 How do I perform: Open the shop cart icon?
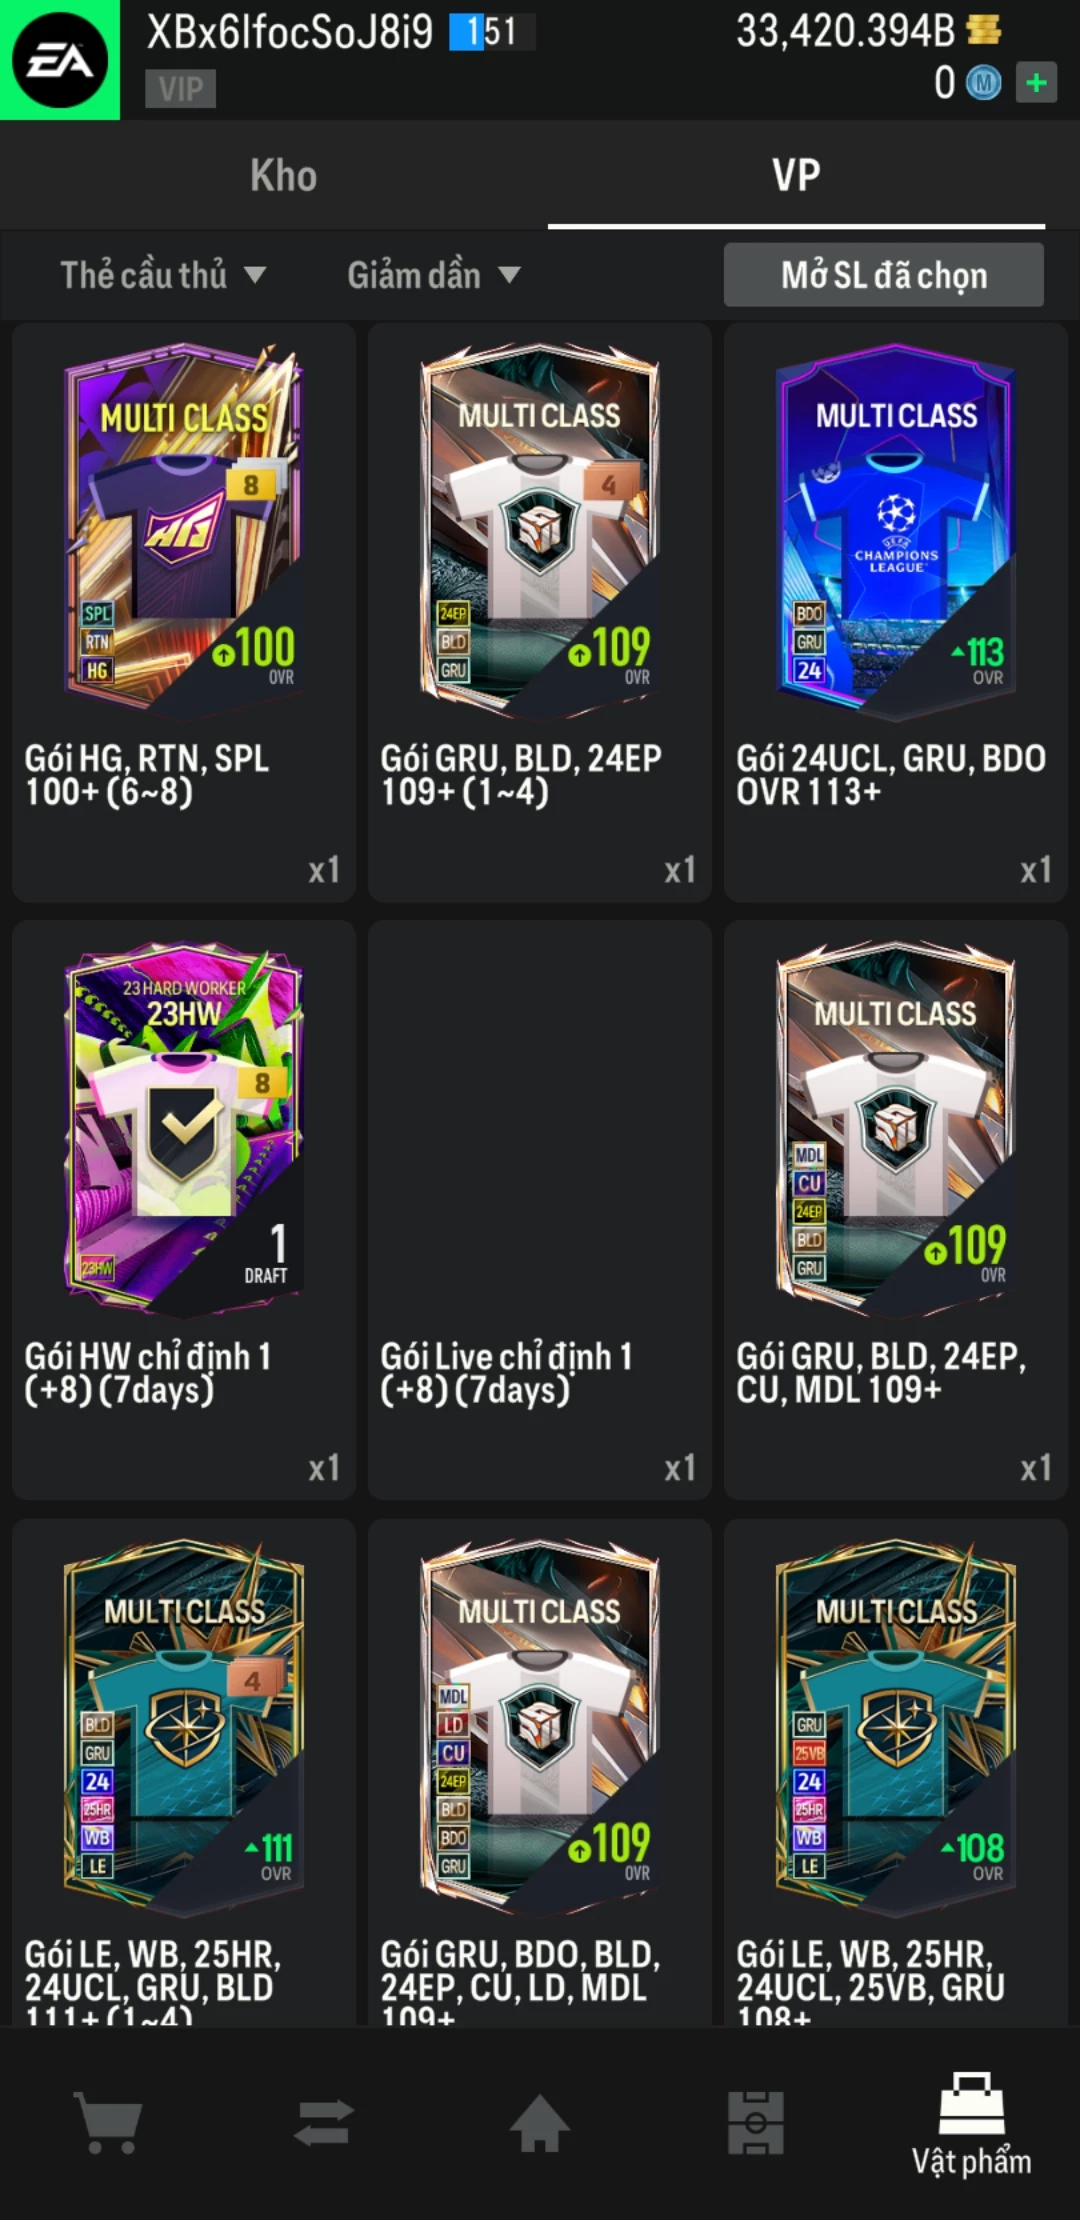108,2122
